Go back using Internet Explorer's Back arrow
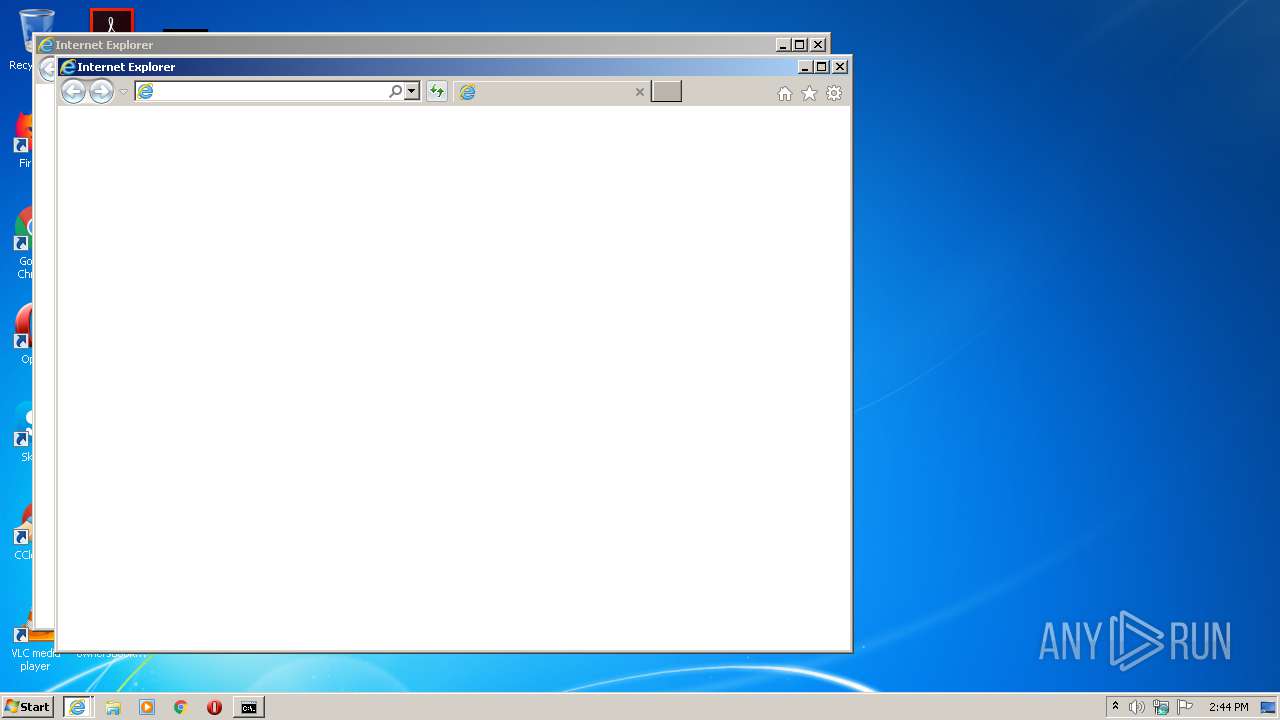The width and height of the screenshot is (1280, 720). 73,92
